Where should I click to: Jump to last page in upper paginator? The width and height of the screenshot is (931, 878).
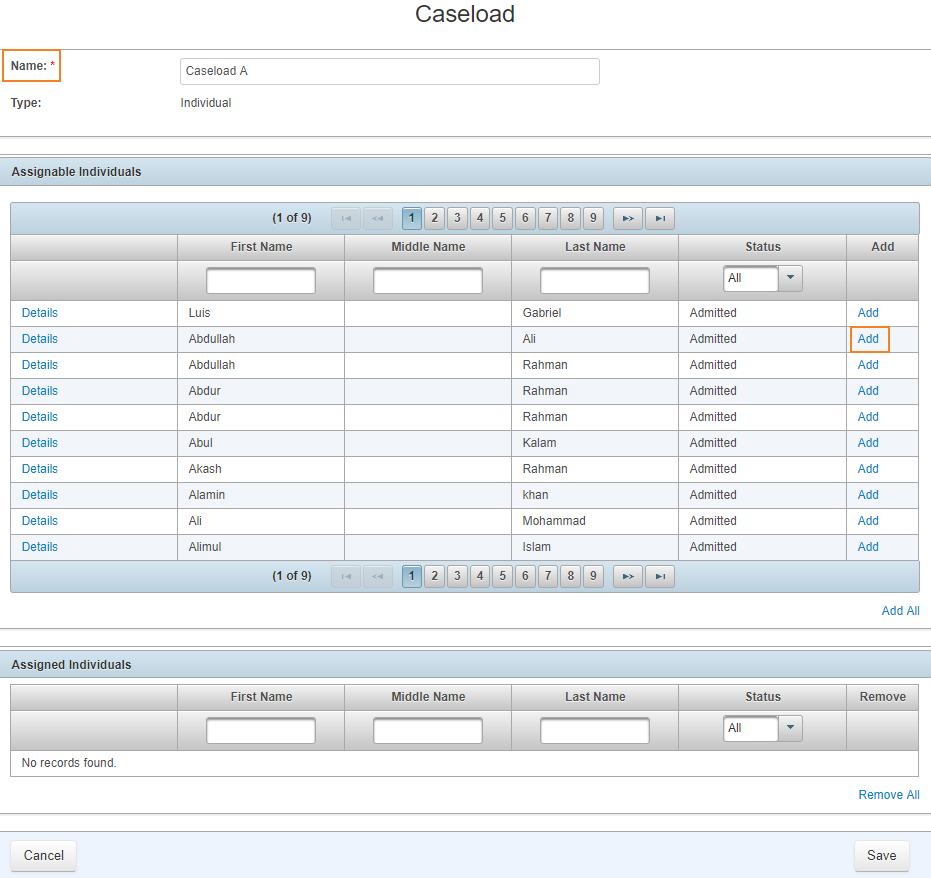click(660, 218)
